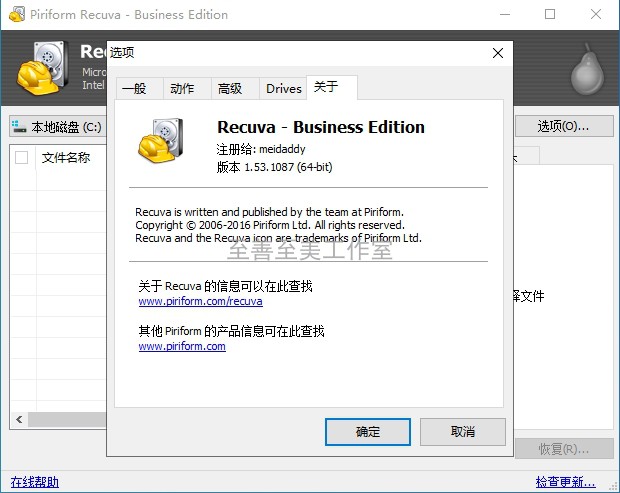Click the 恢复(R)... button
Image resolution: width=620 pixels, height=493 pixels.
coord(564,449)
